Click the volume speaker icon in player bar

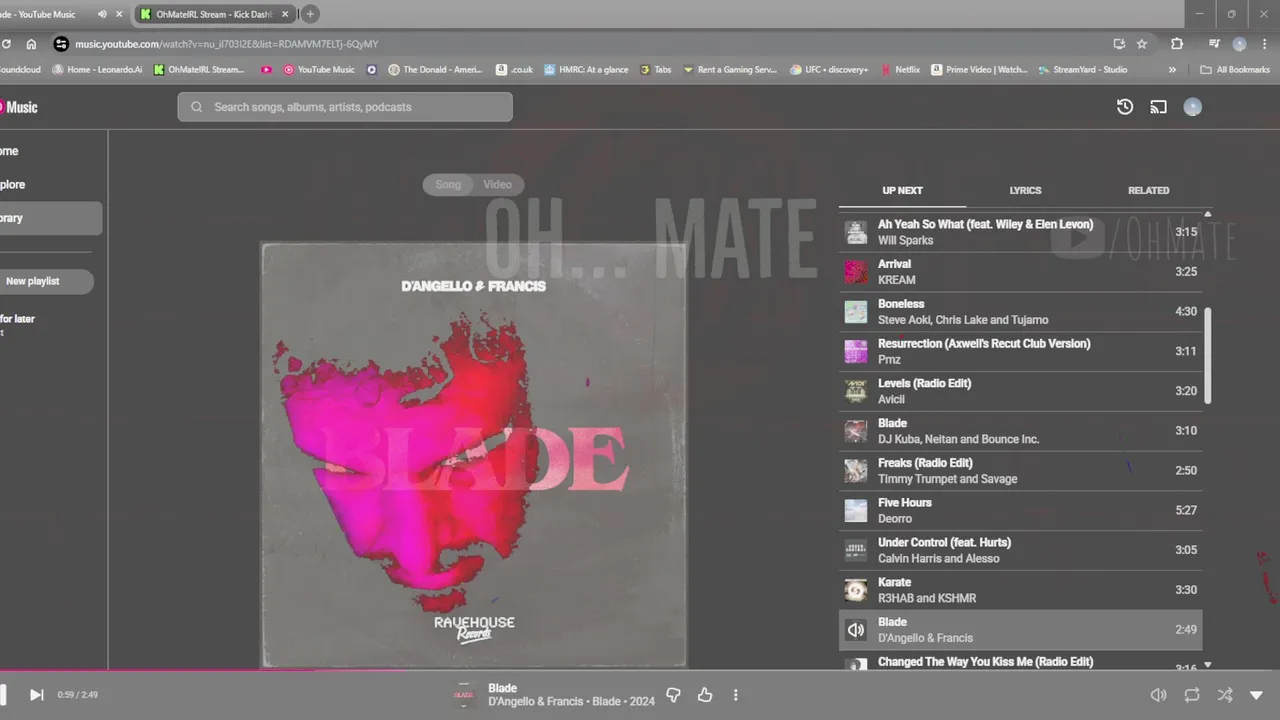1158,695
